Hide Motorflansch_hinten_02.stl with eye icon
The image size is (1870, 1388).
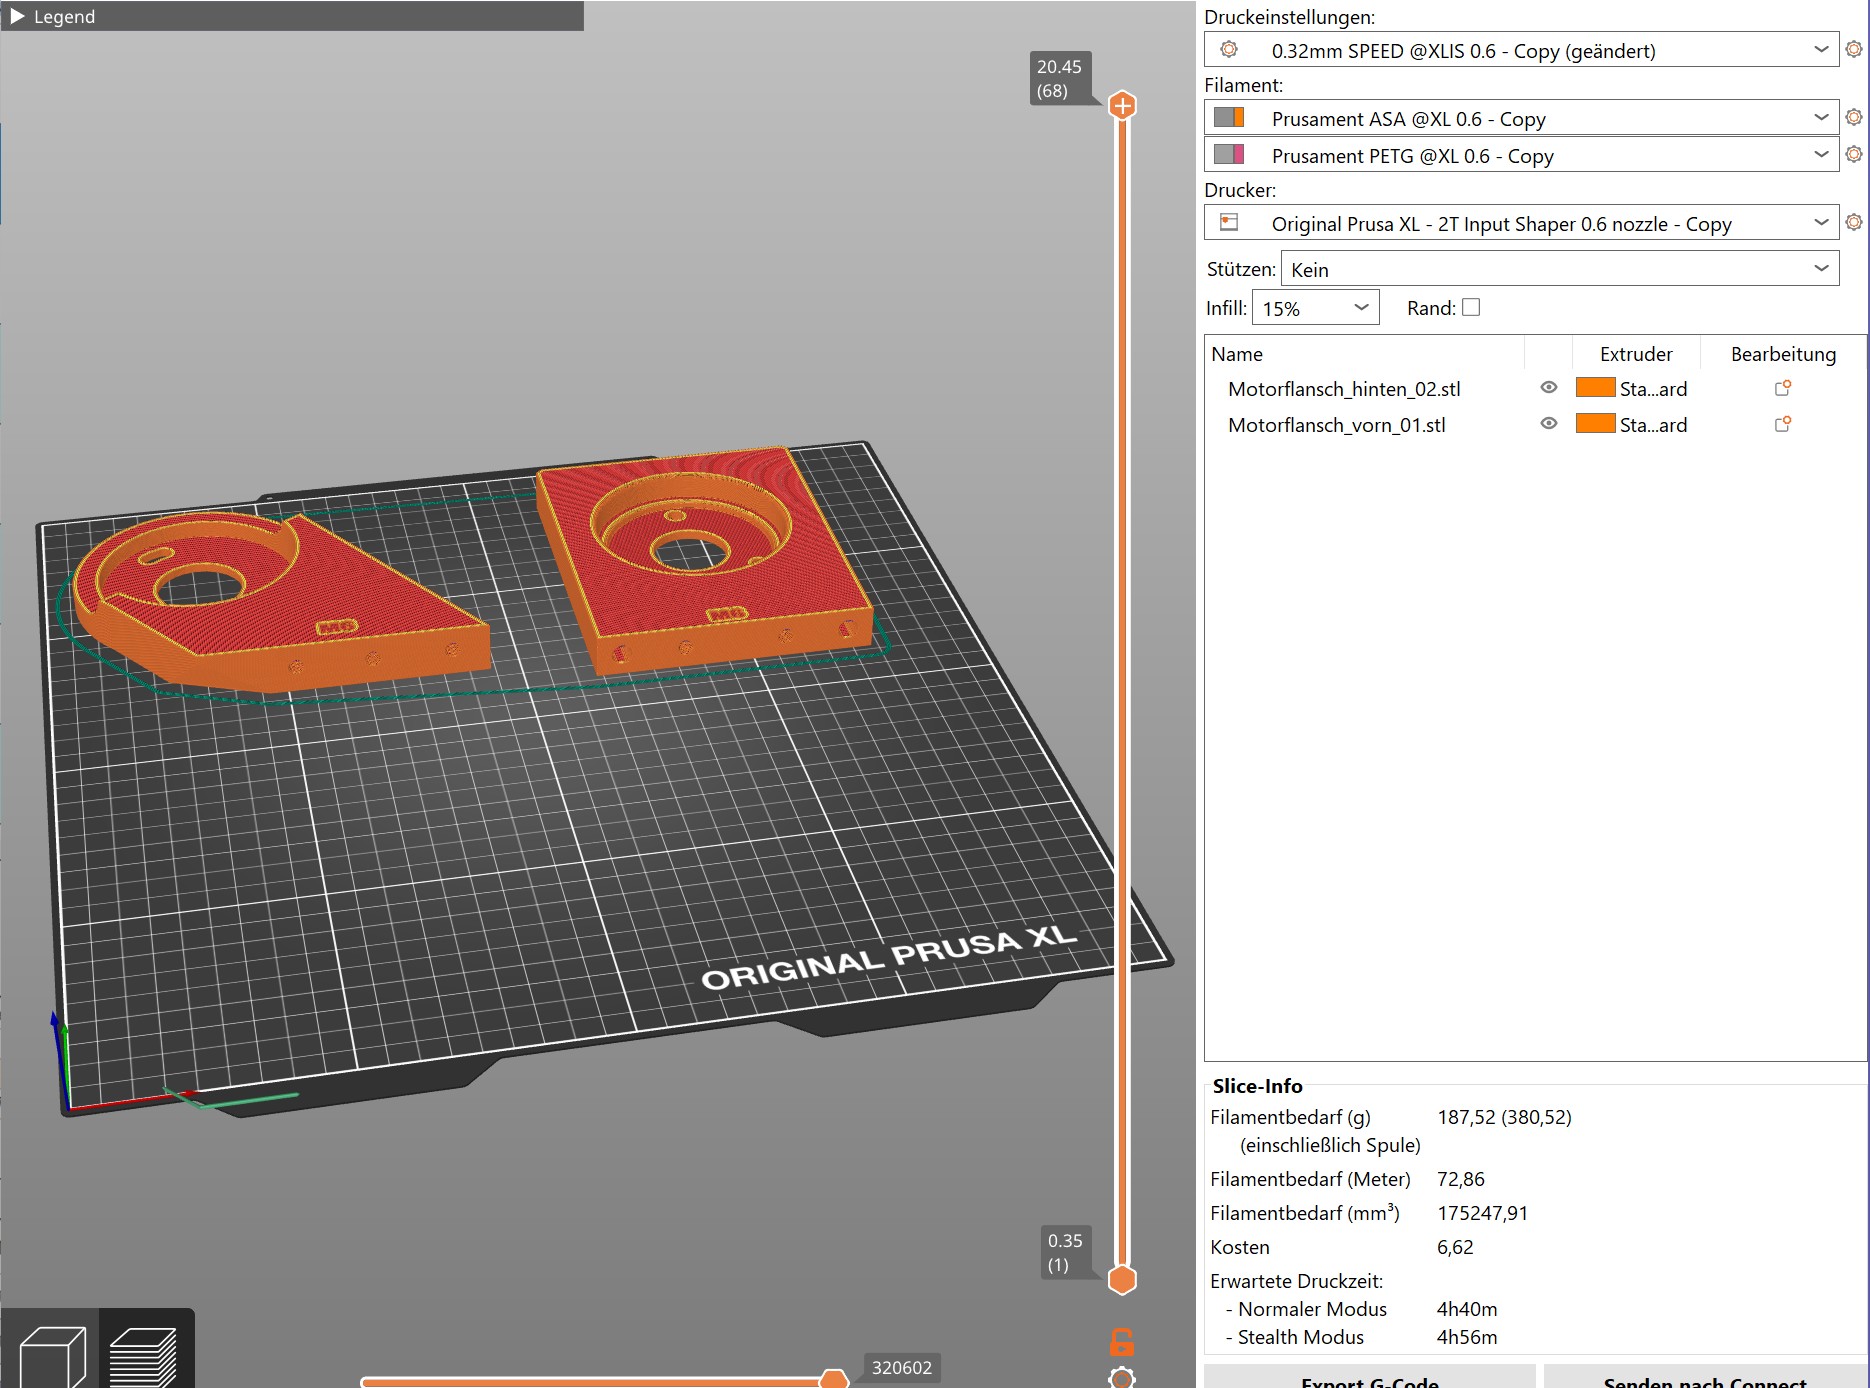tap(1549, 388)
